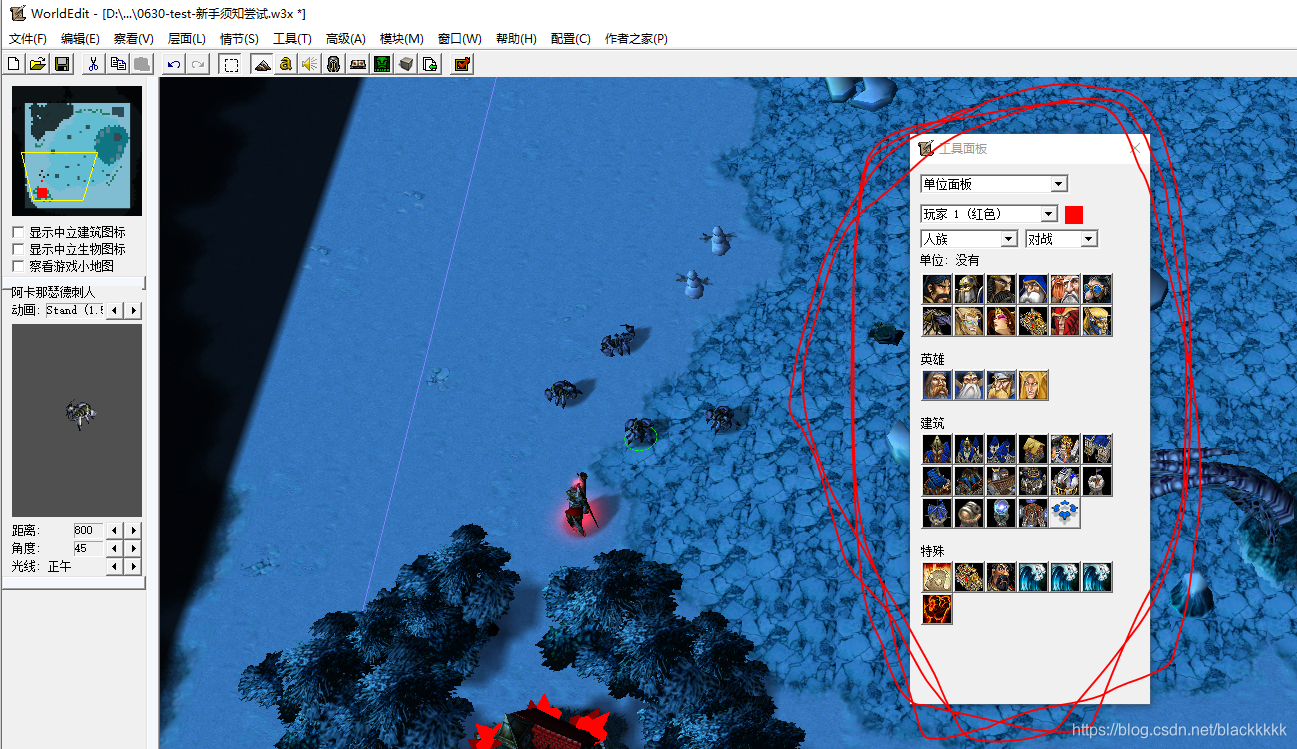
Task: Undo the last edit
Action: [x=174, y=64]
